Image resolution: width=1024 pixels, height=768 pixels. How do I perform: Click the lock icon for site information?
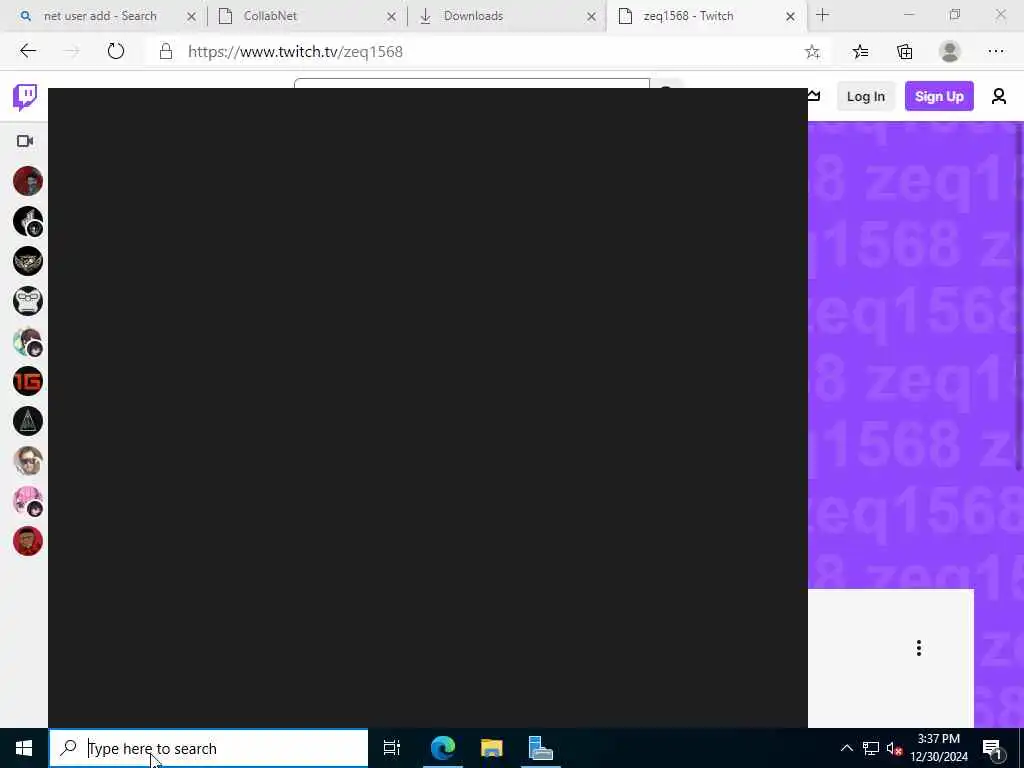pyautogui.click(x=166, y=52)
